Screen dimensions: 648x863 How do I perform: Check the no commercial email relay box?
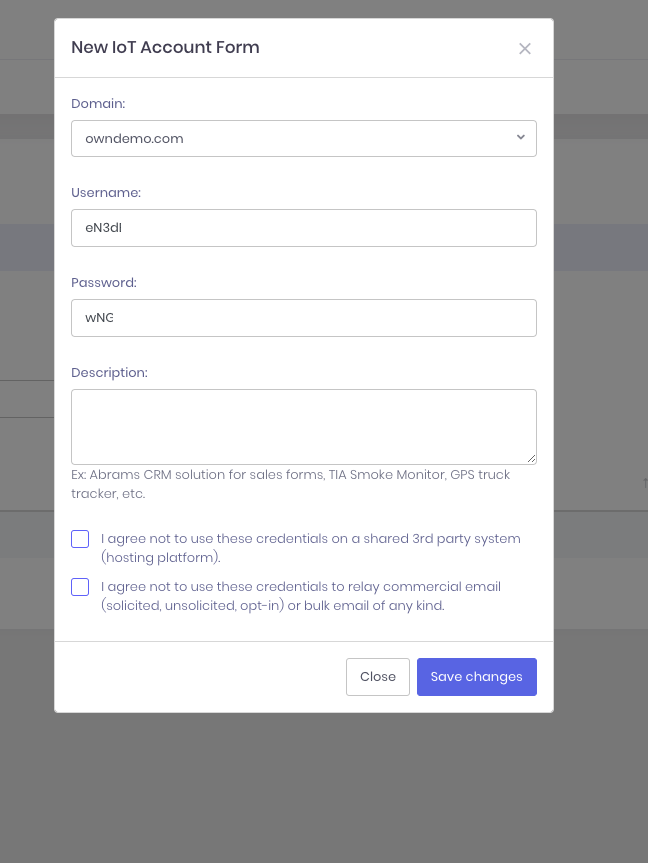point(80,587)
